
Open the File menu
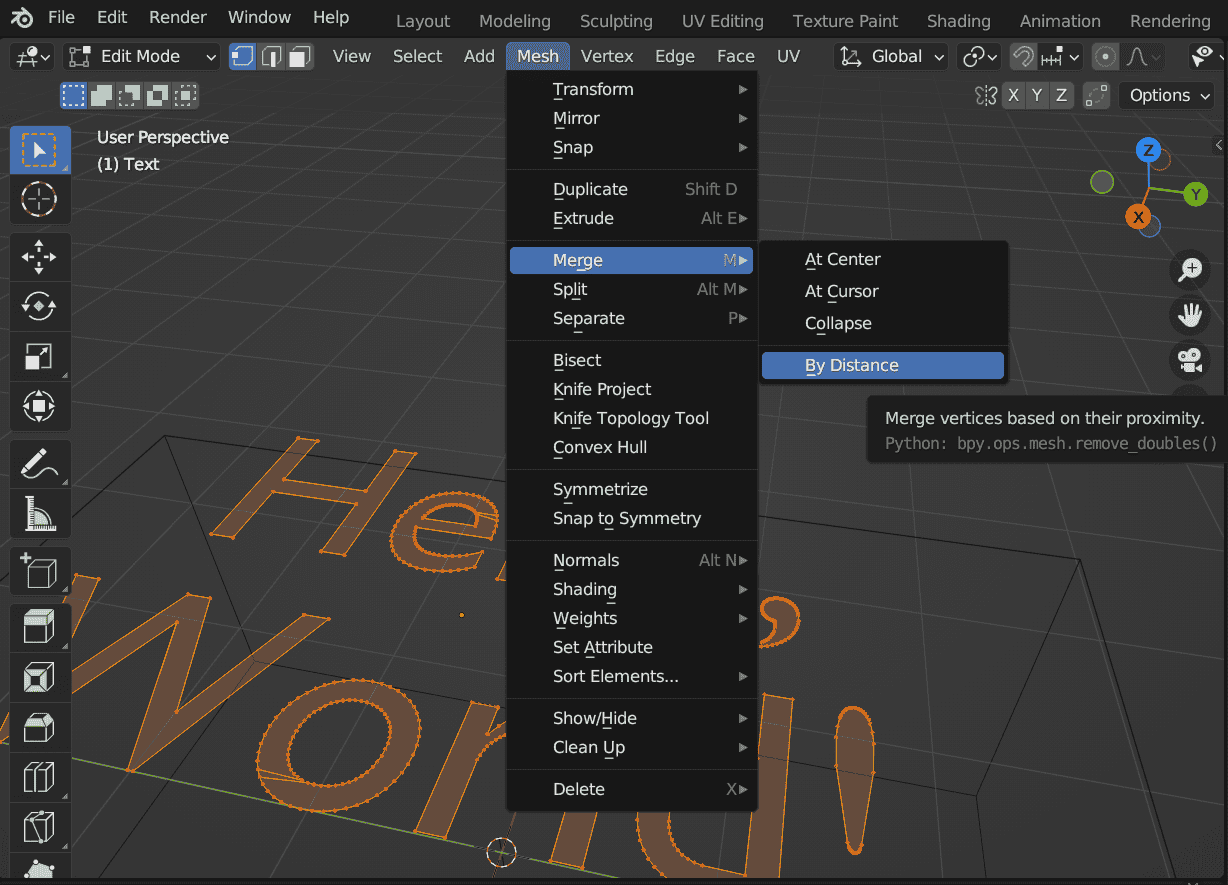pos(61,17)
